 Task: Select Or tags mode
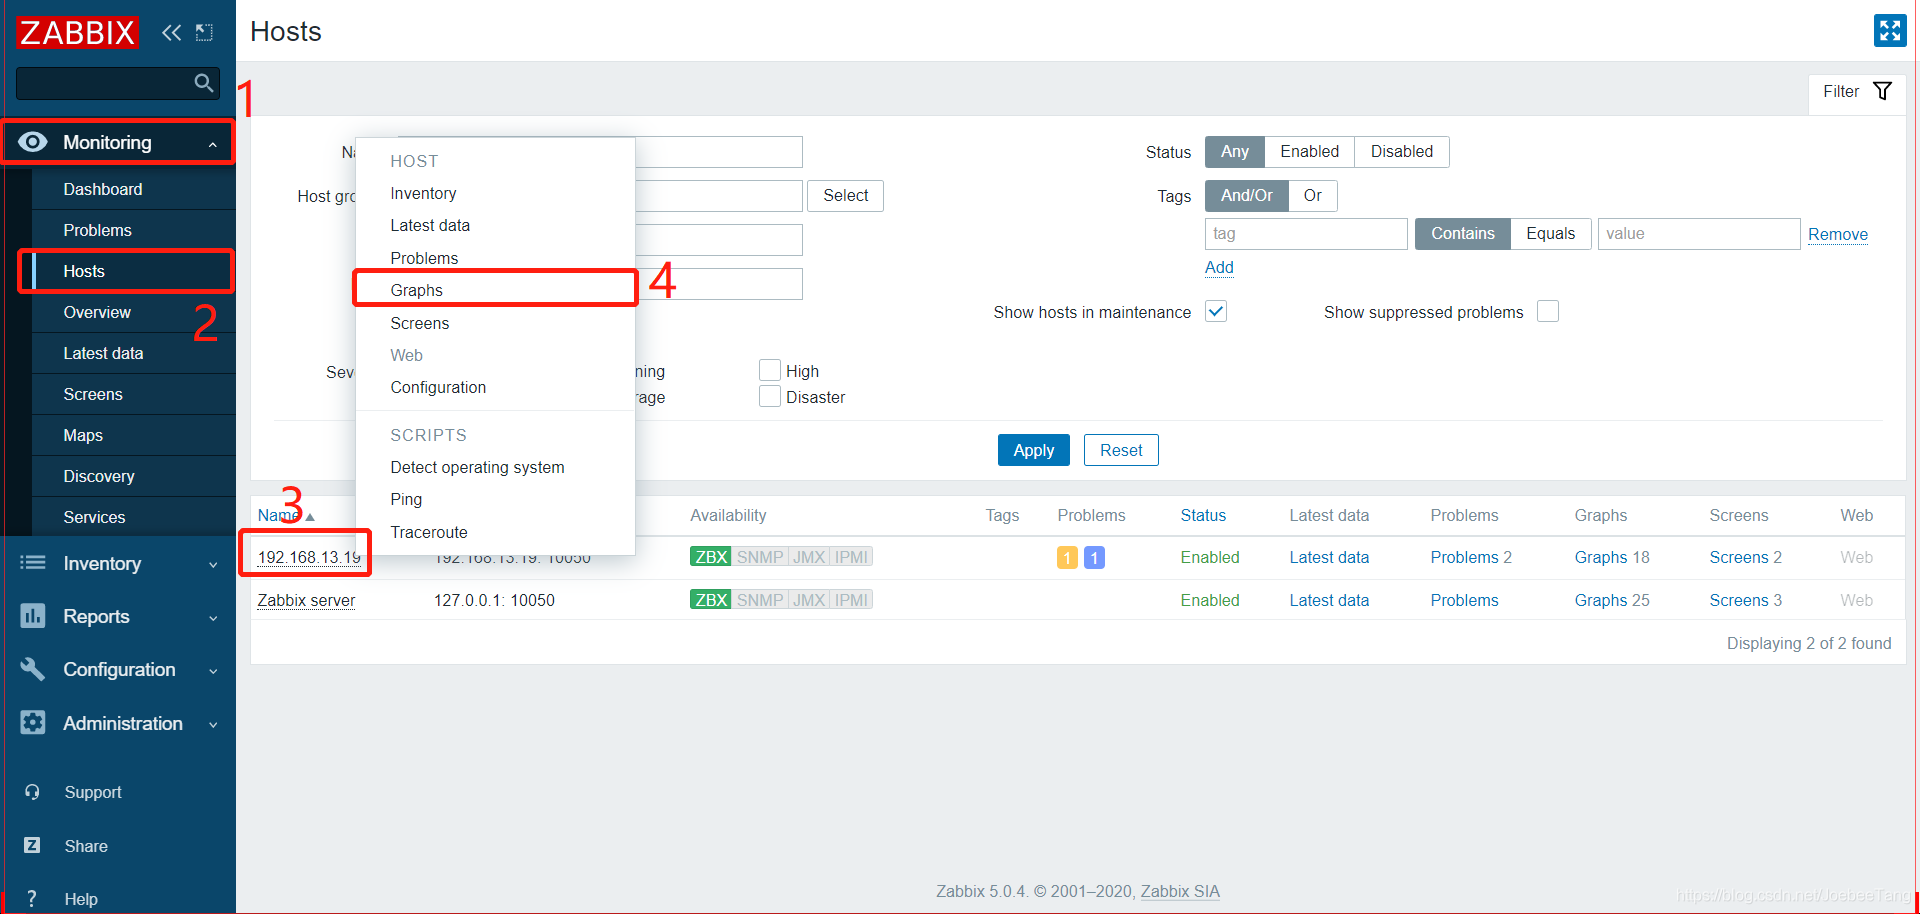click(x=1313, y=195)
